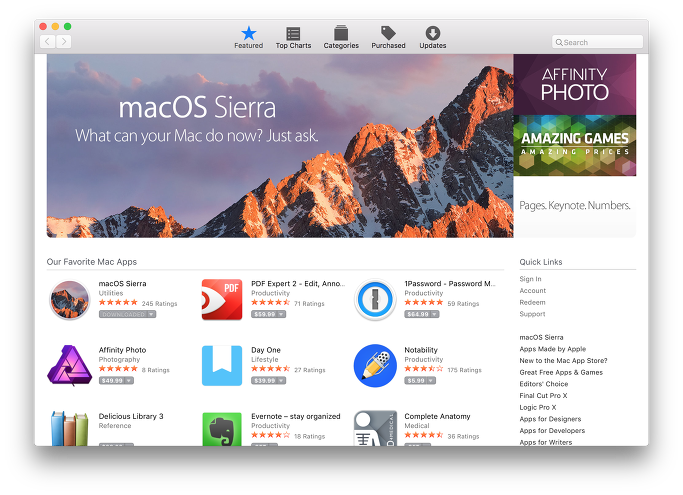This screenshot has width=683, height=495.
Task: Open the Account quick link
Action: pyautogui.click(x=532, y=291)
